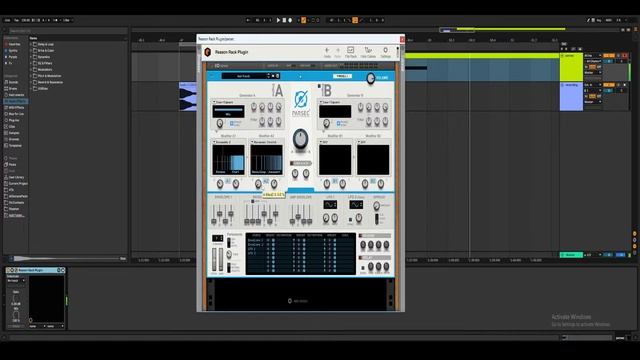Toggle Generator A keyboard track checkbox

231,123
